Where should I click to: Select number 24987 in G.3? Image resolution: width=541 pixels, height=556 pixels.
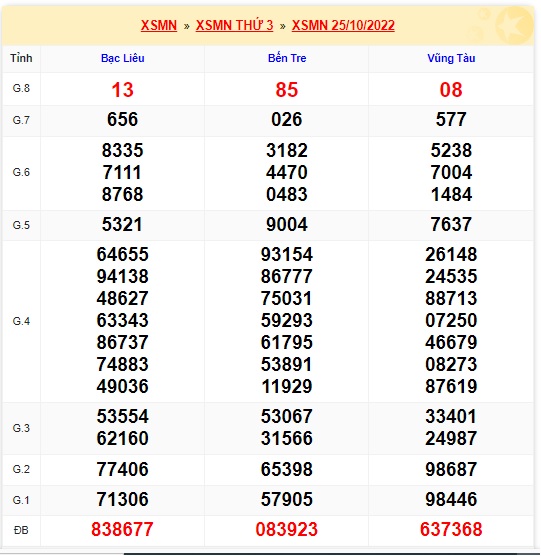[x=451, y=438]
